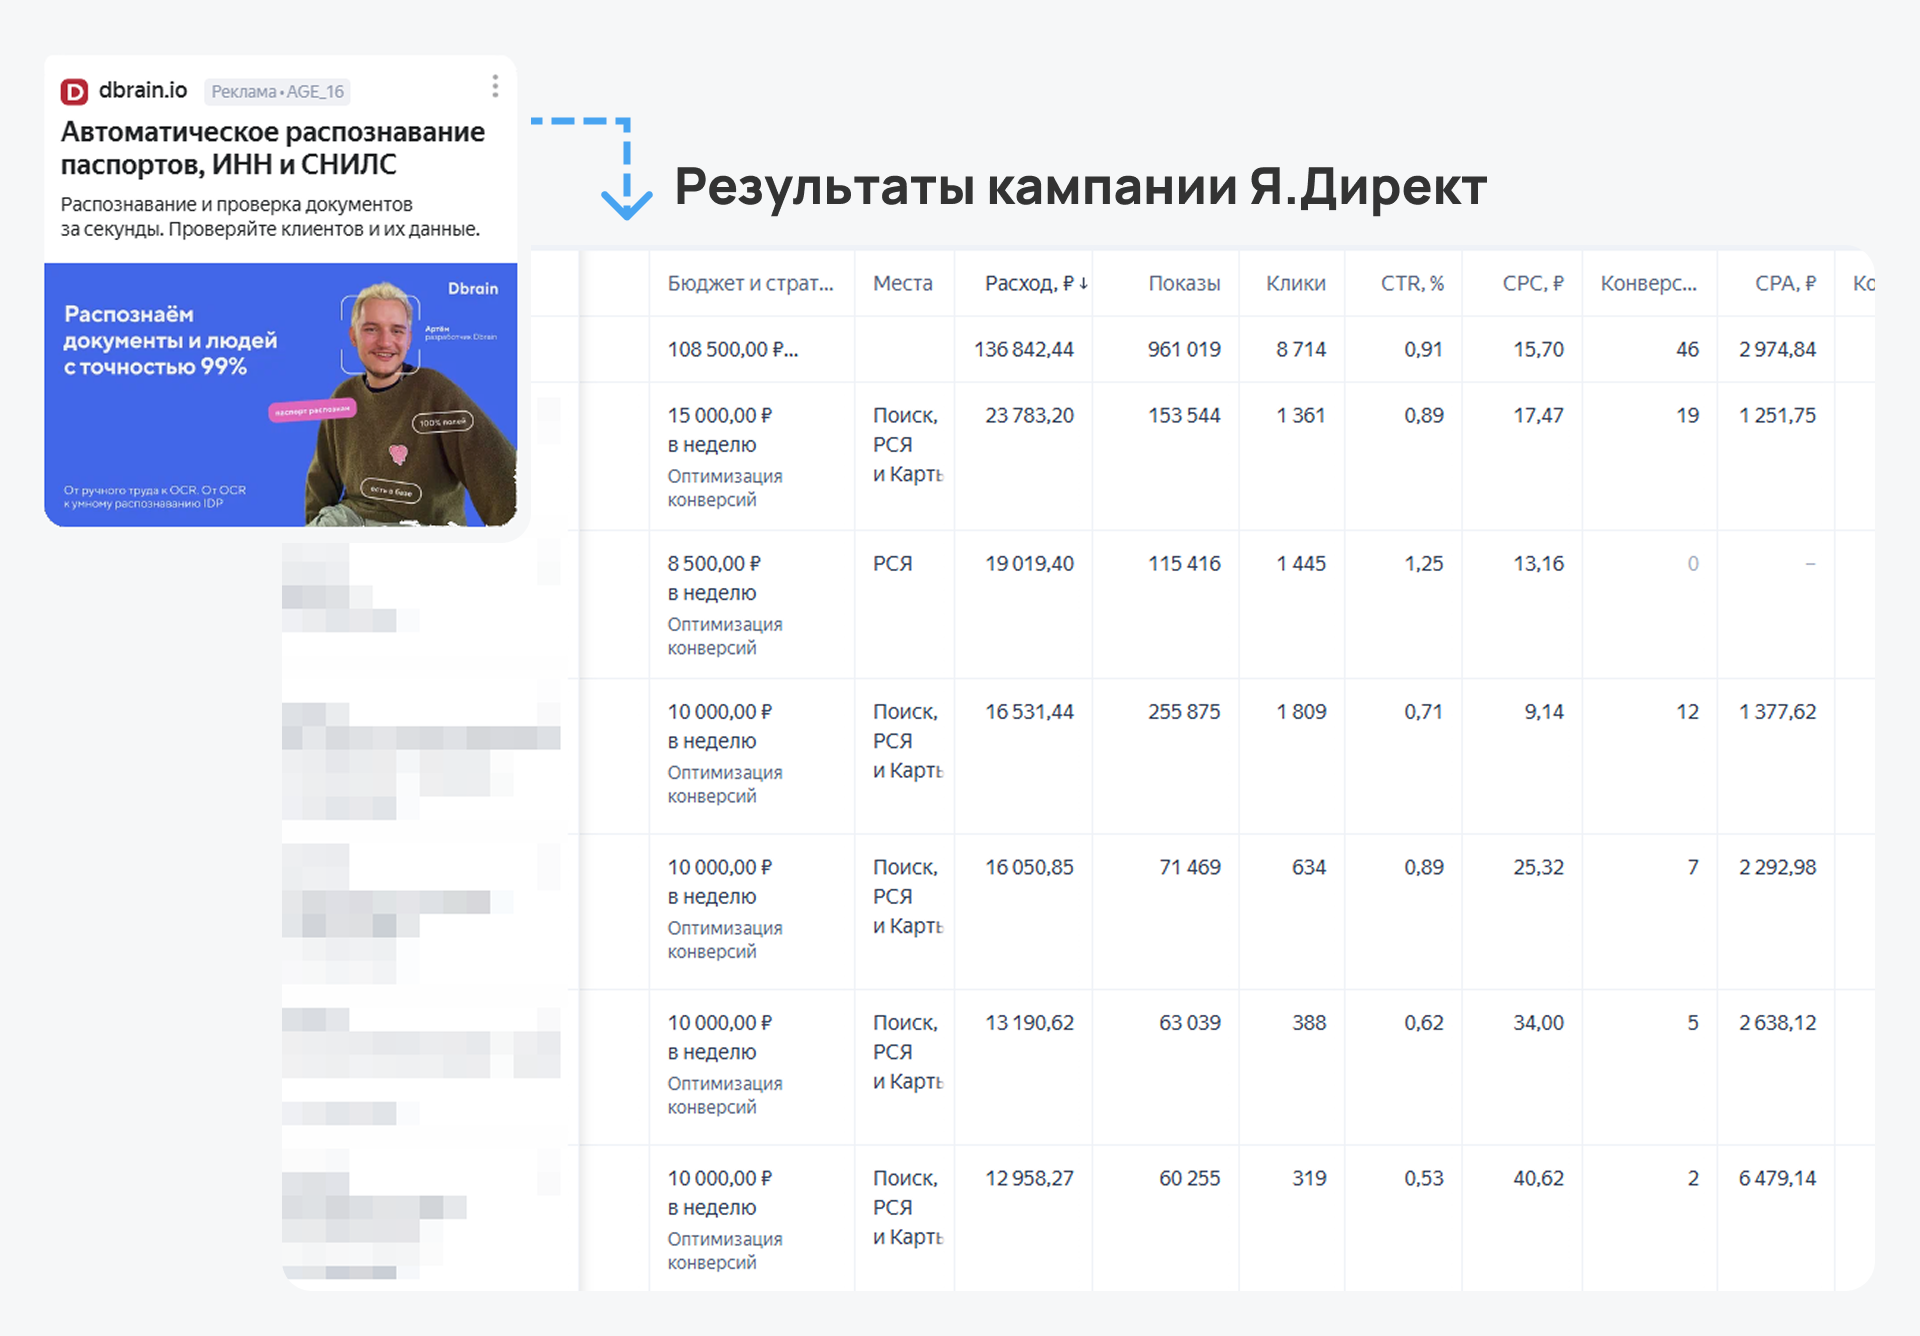1920x1336 pixels.
Task: Click the sort arrow next to Расход, ₽
Action: (1082, 284)
